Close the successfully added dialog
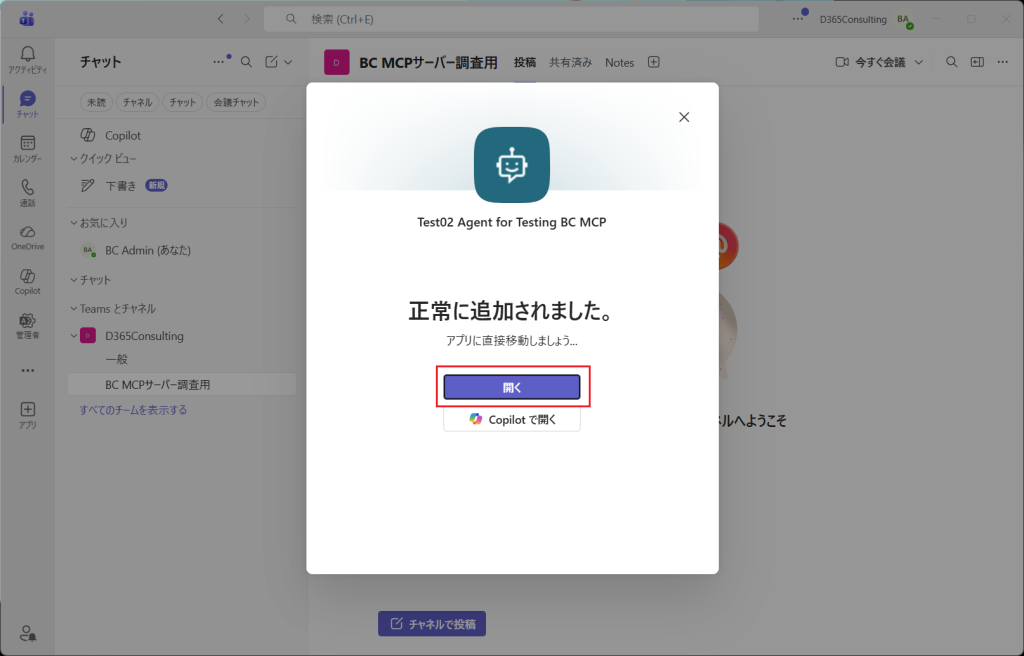1024x656 pixels. click(684, 117)
